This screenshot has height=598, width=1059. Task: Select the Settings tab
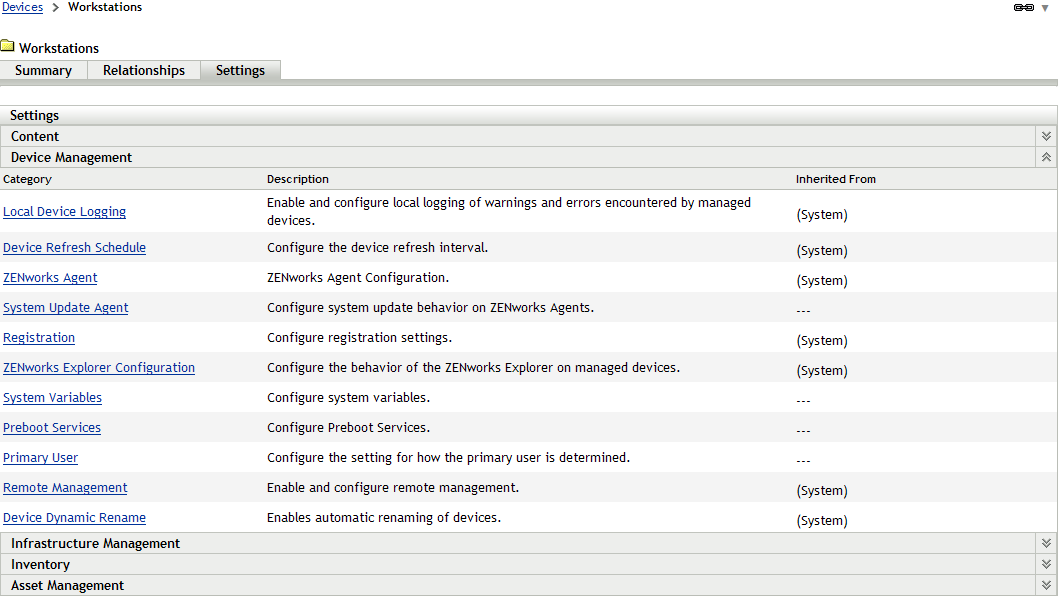pyautogui.click(x=240, y=70)
